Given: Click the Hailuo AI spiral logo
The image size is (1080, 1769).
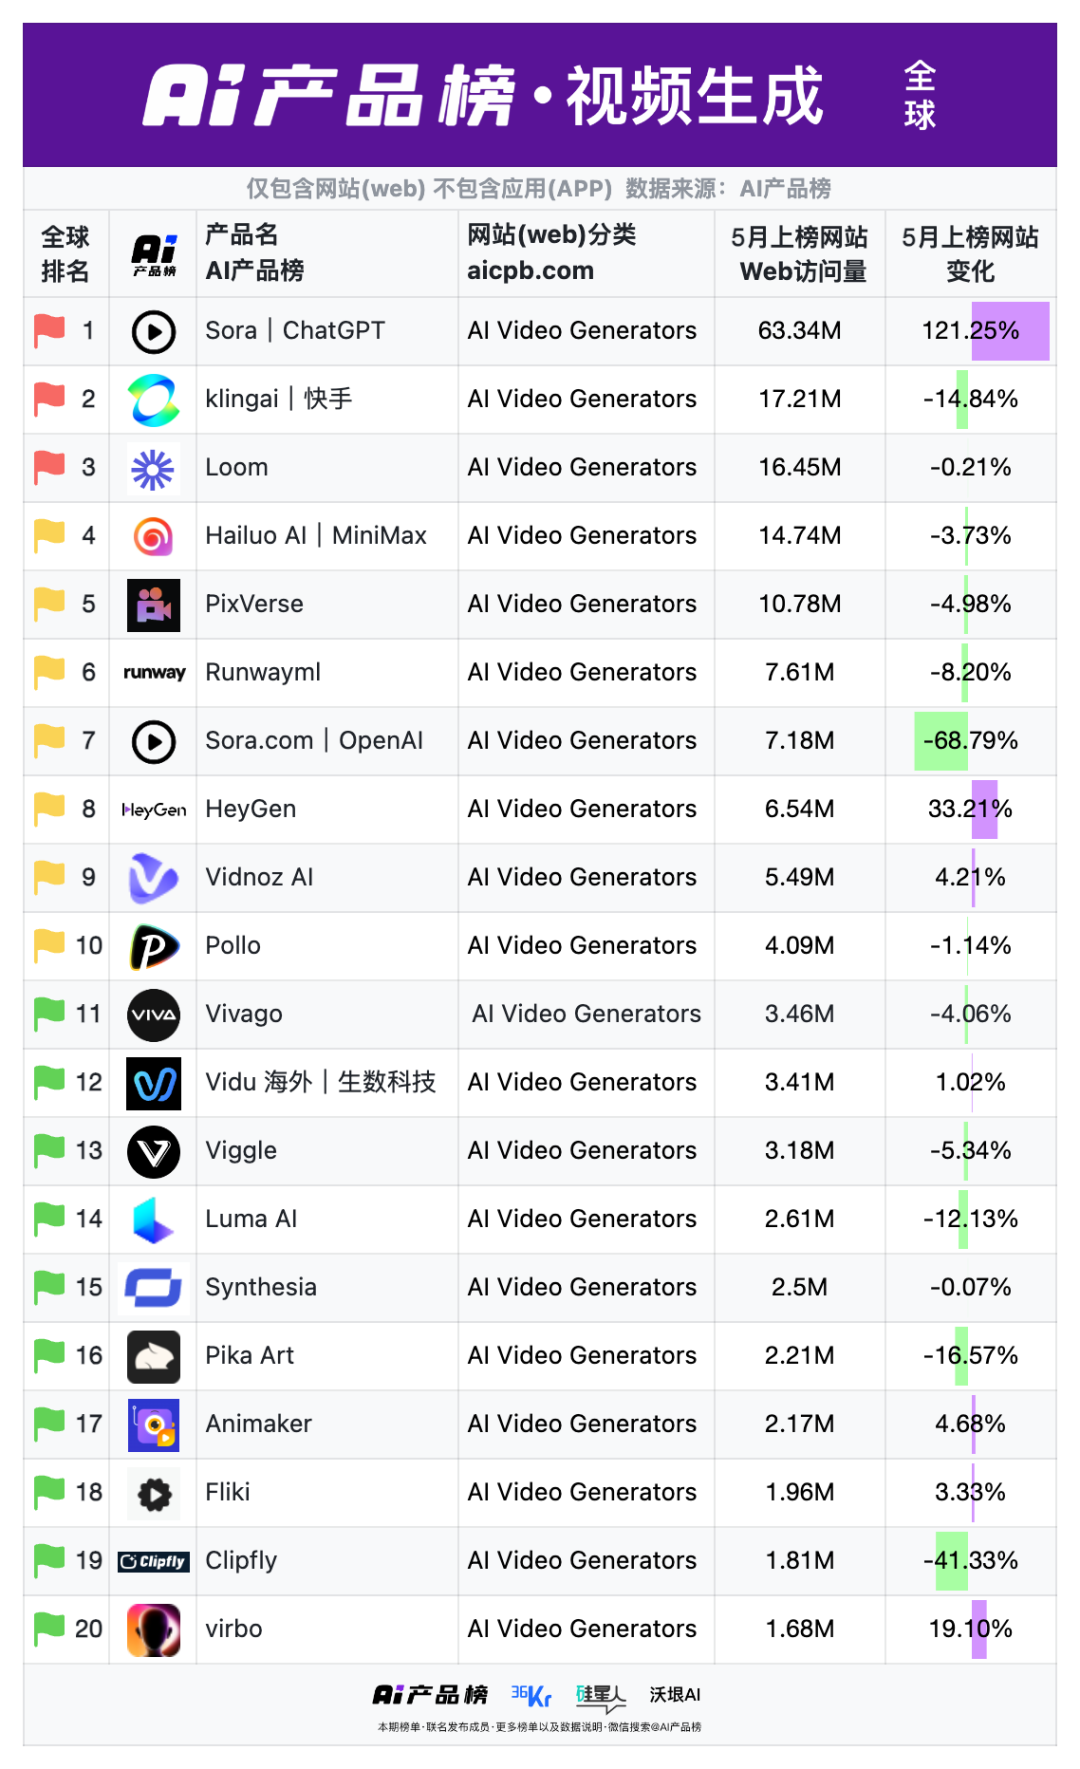Looking at the screenshot, I should [153, 537].
